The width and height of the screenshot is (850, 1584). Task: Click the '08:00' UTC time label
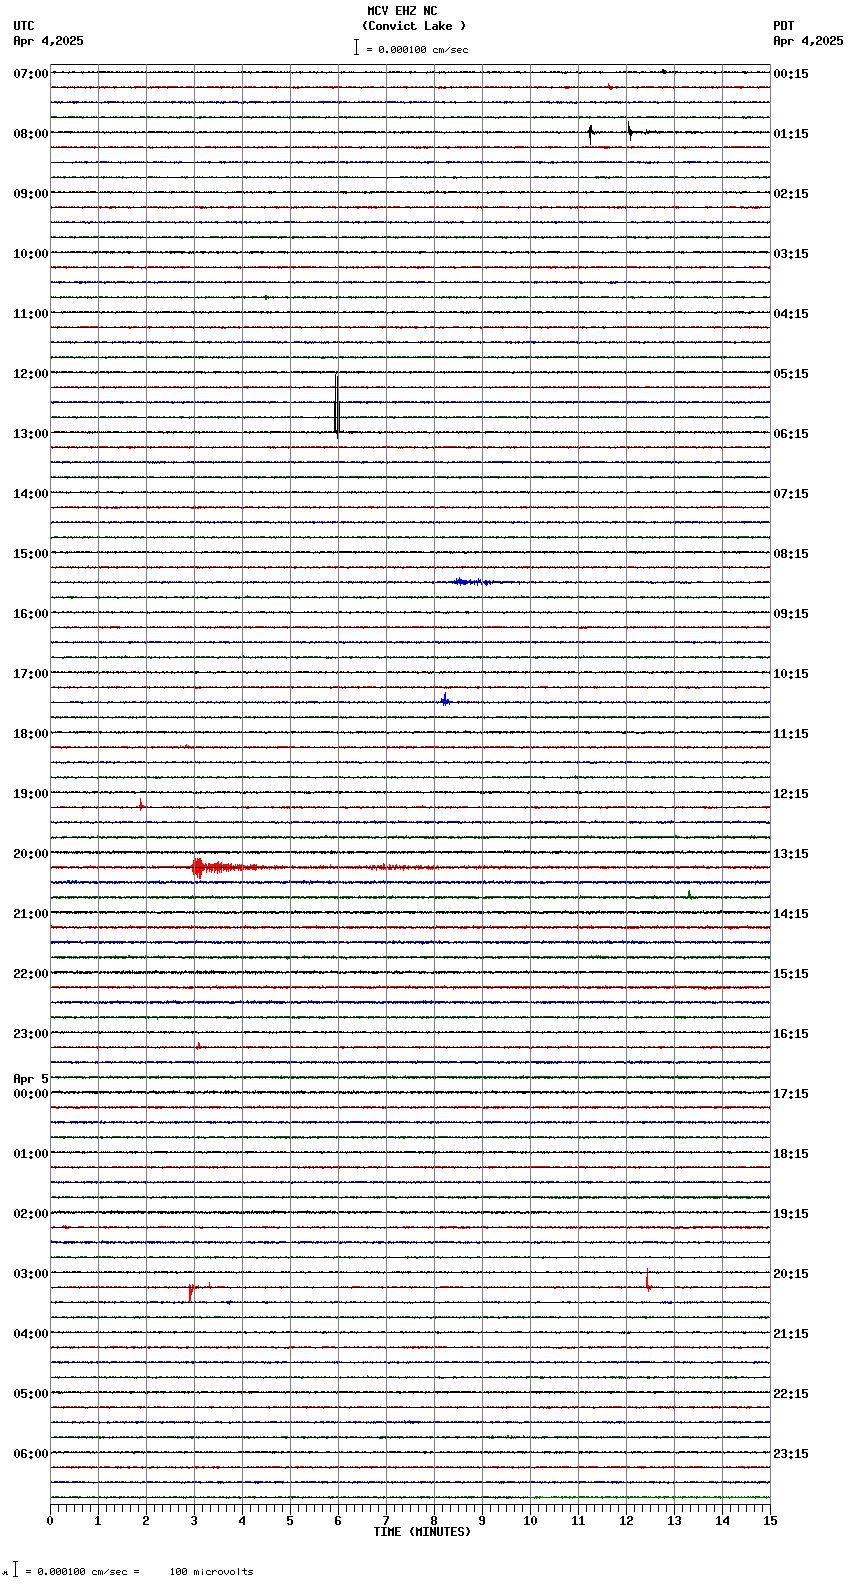click(x=31, y=134)
